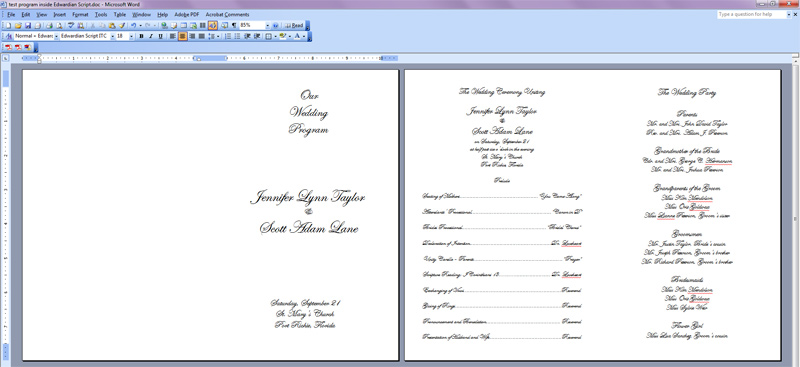Open the font color picker arrow

click(304, 36)
